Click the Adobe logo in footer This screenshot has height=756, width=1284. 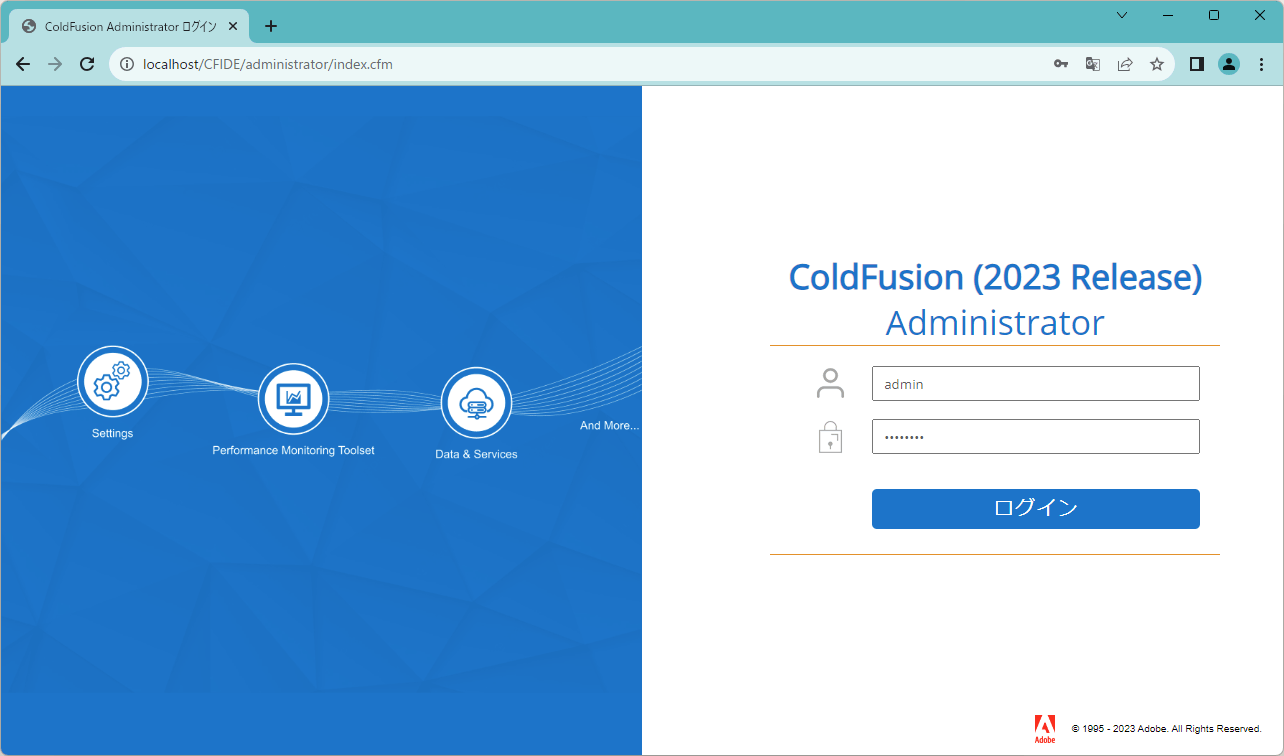(1045, 729)
